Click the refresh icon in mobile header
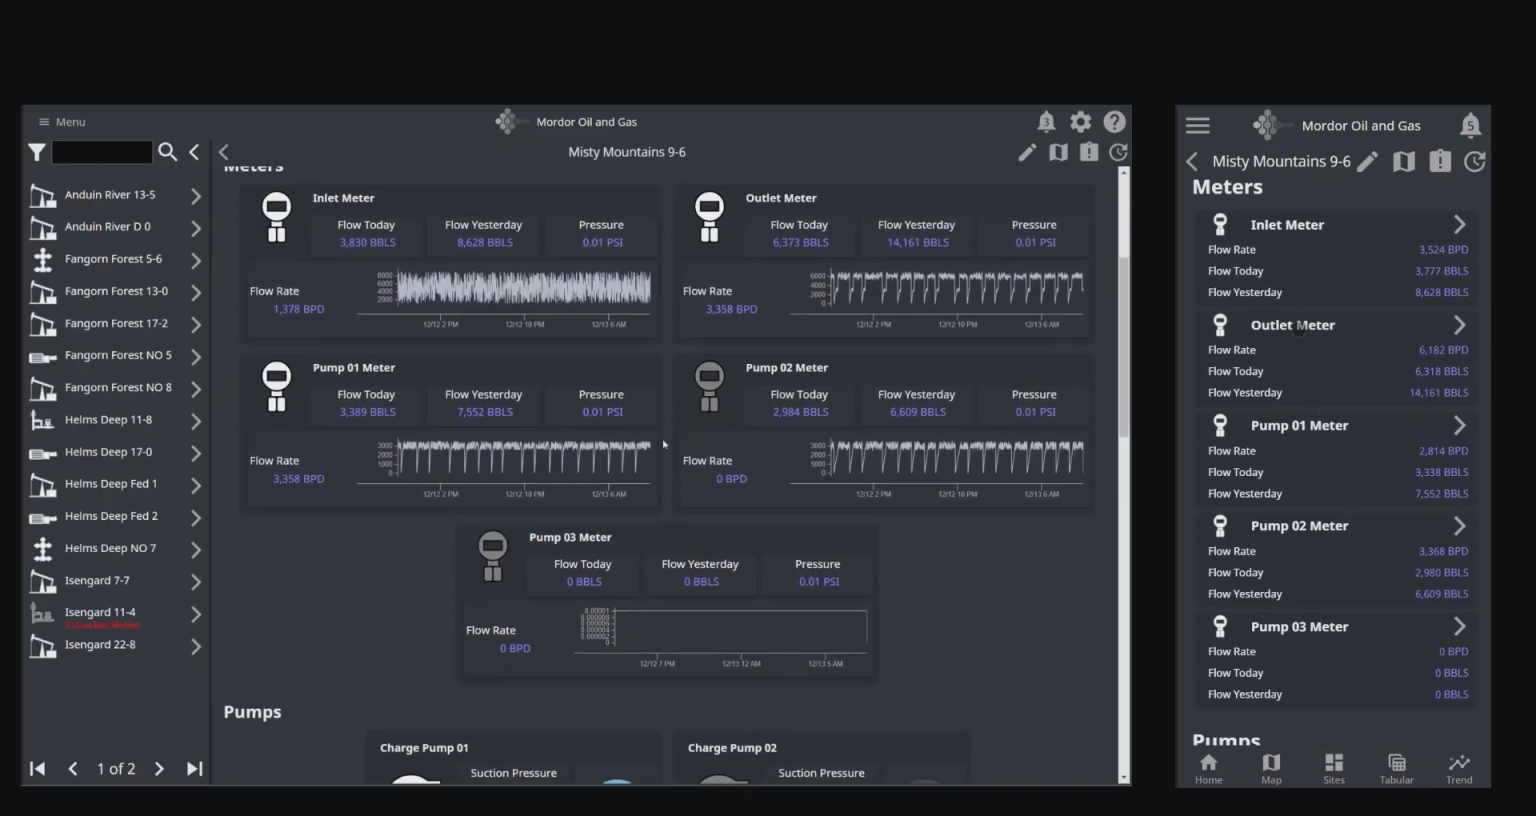The image size is (1536, 816). pos(1474,162)
